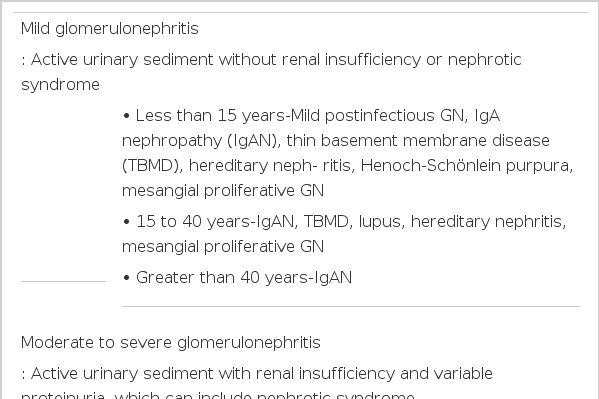Screen dimensions: 599x399
Task: Click the divider line below the bullet list
Action: click(x=351, y=306)
